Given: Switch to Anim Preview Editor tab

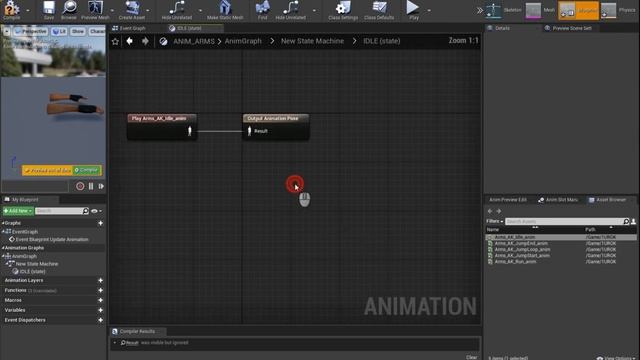Looking at the screenshot, I should point(508,200).
